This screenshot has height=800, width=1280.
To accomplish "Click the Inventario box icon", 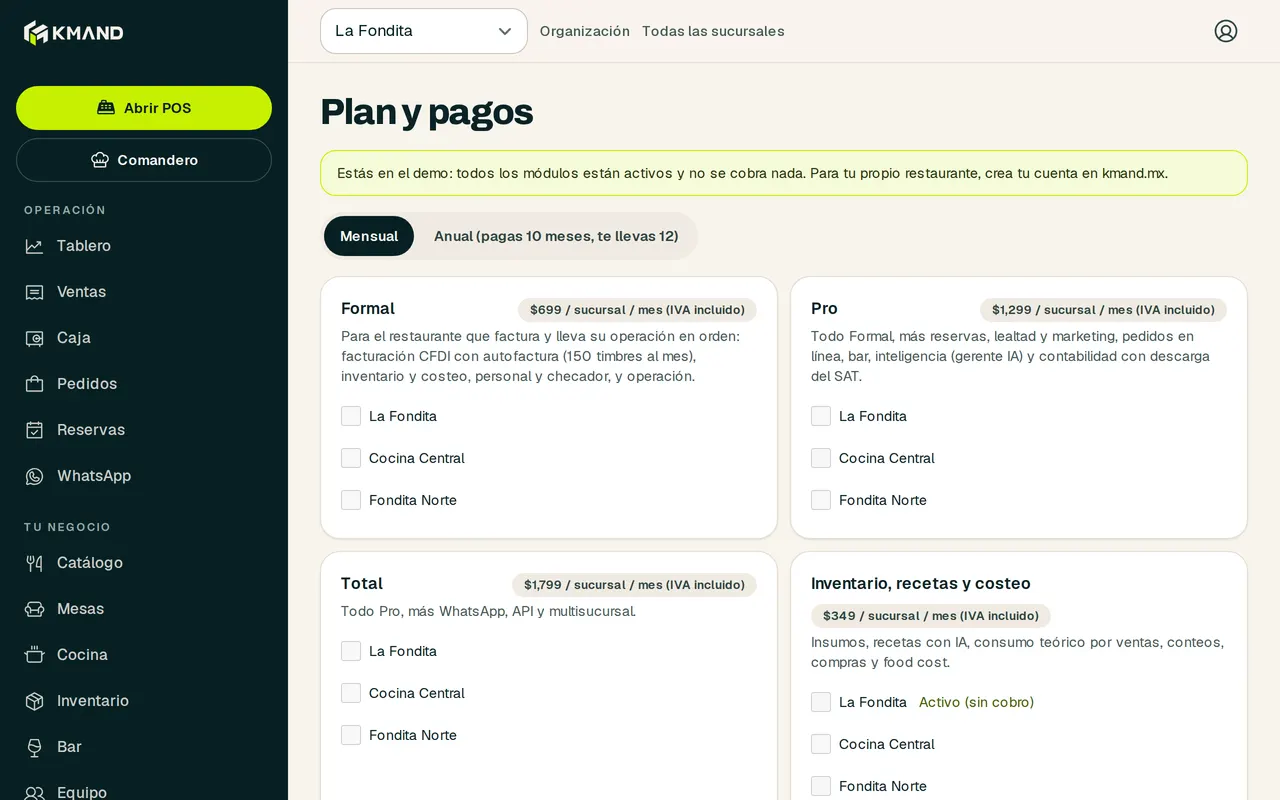I will coord(34,701).
